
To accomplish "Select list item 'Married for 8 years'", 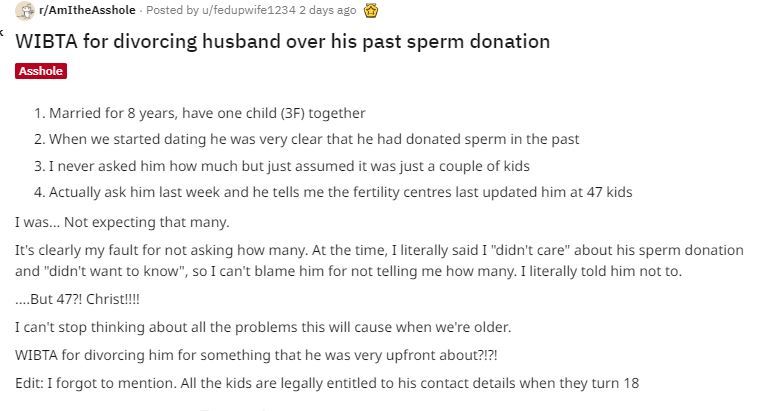I will tap(200, 113).
